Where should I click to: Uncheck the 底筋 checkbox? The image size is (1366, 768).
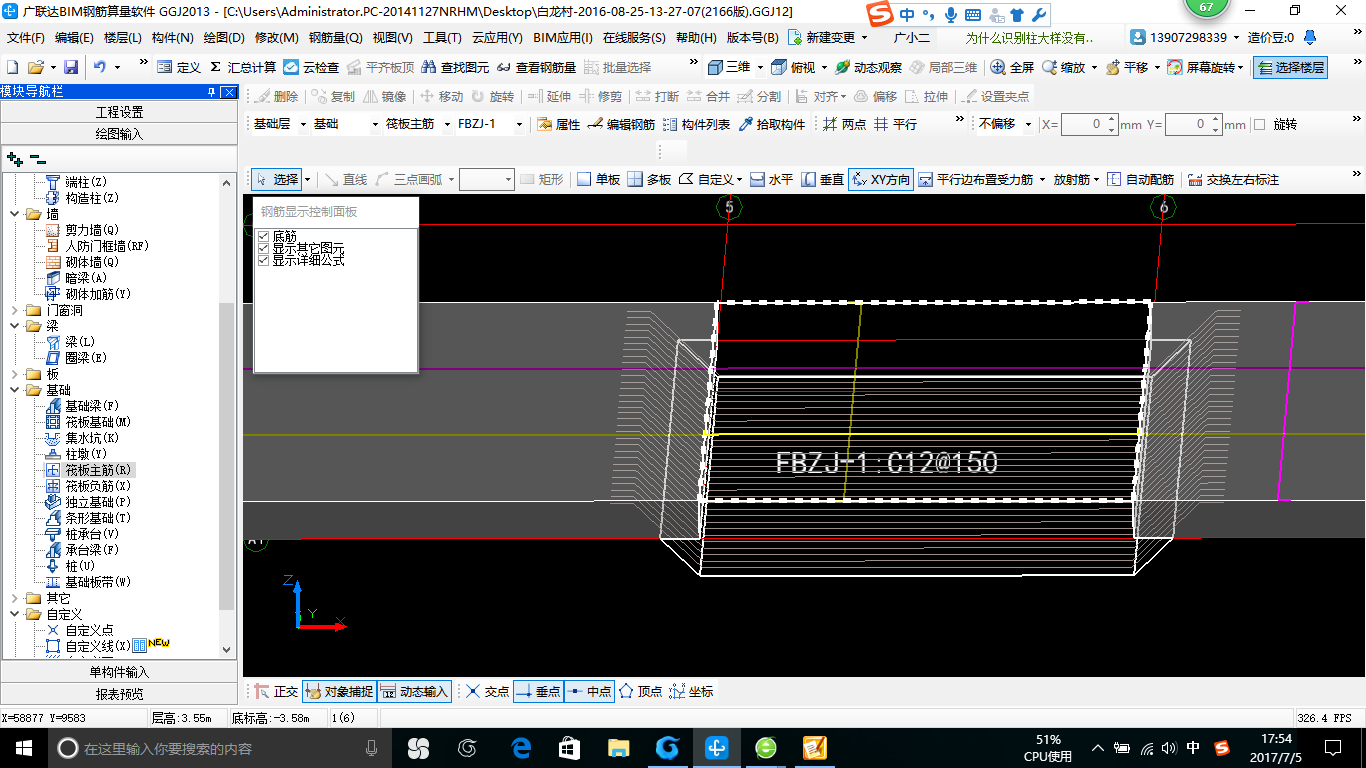[x=264, y=236]
